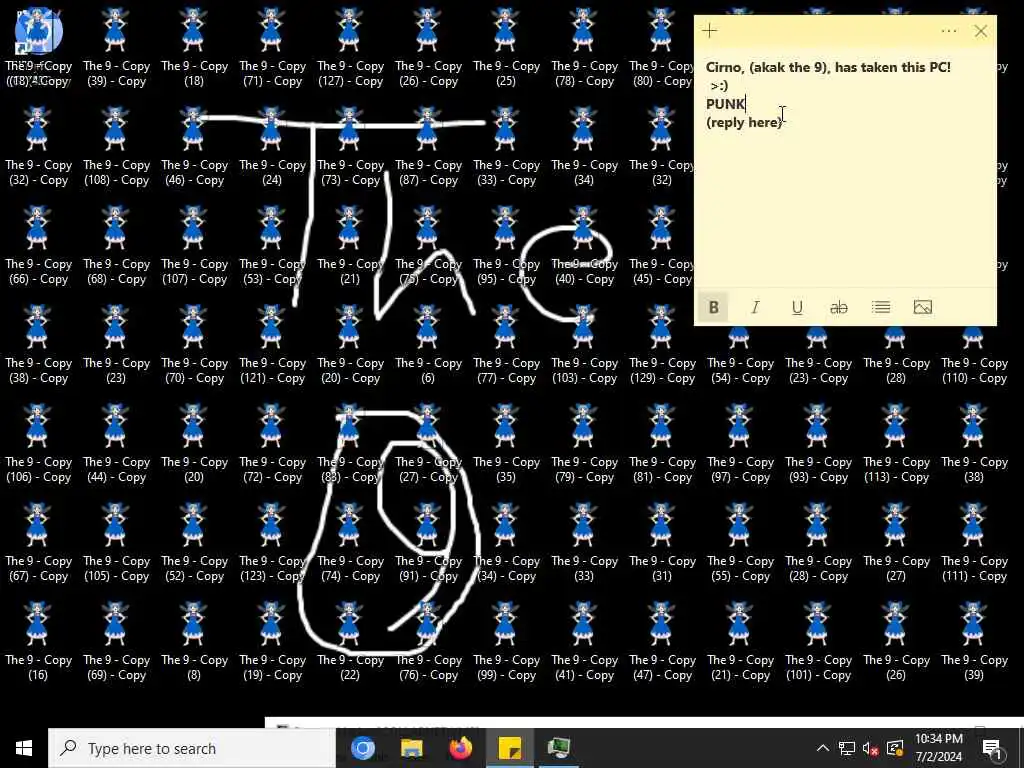Select 'The 9 - Copy (46) - Copy' icon

(x=194, y=146)
